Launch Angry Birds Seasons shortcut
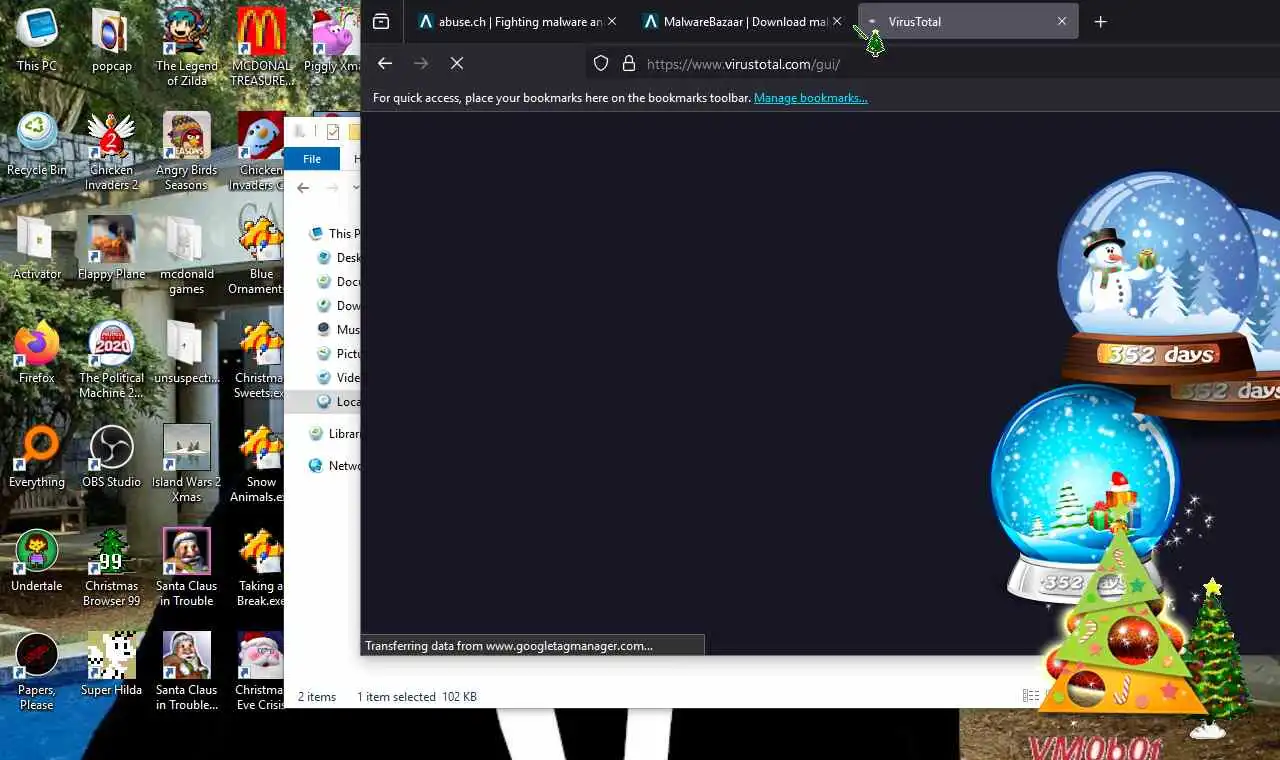This screenshot has height=760, width=1280. pyautogui.click(x=187, y=151)
